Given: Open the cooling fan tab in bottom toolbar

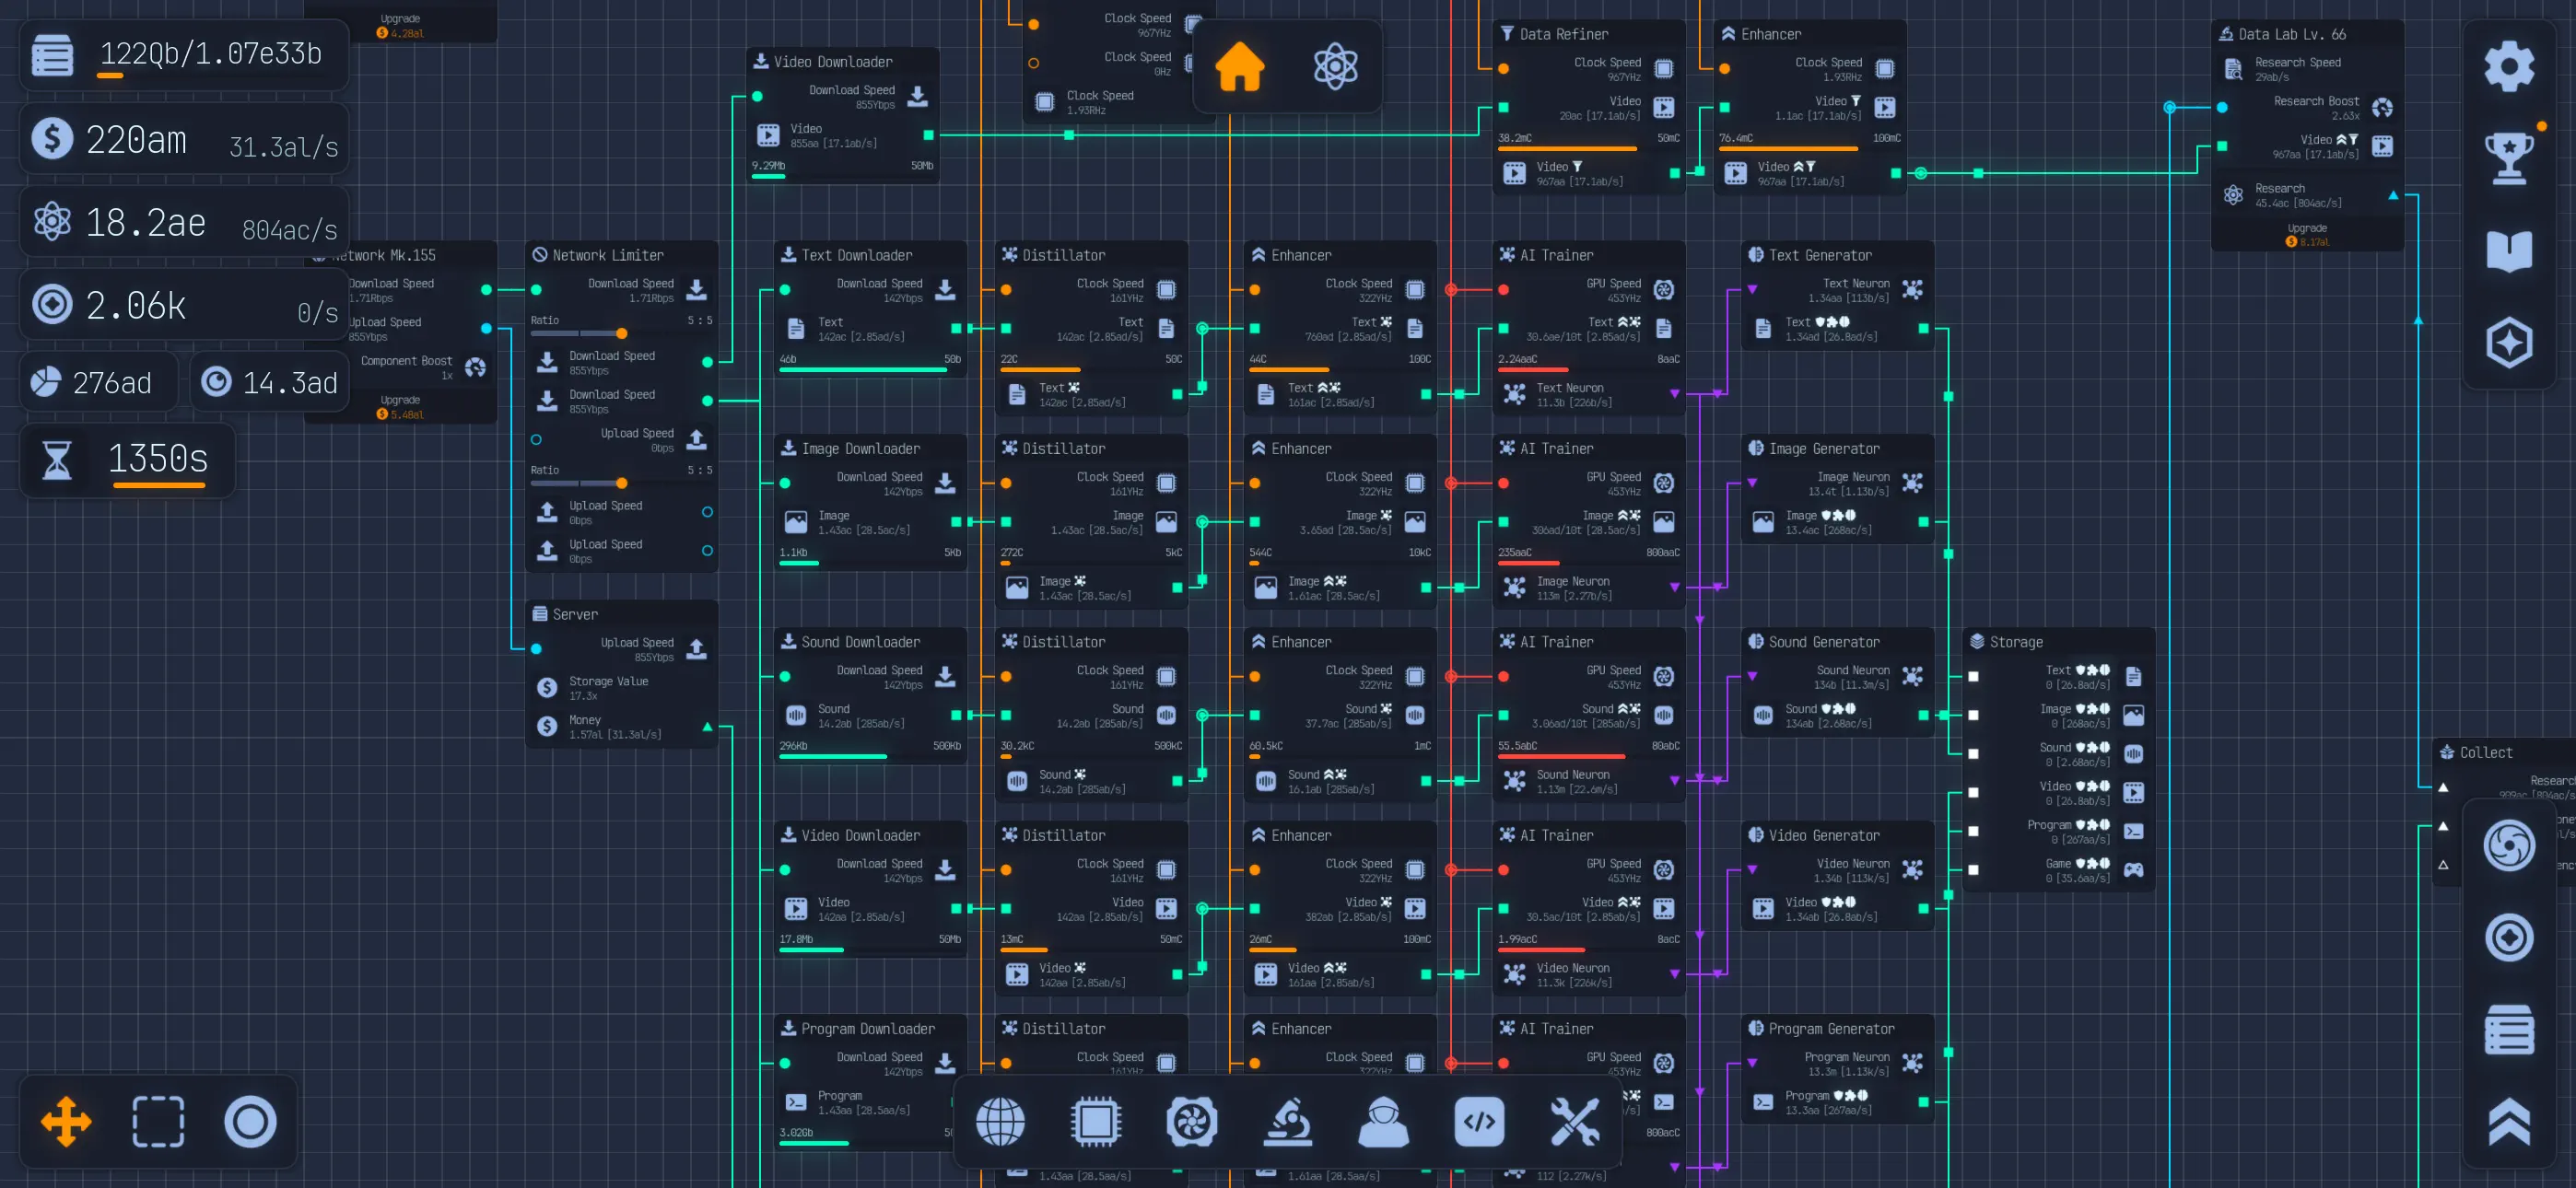Looking at the screenshot, I should [1192, 1122].
